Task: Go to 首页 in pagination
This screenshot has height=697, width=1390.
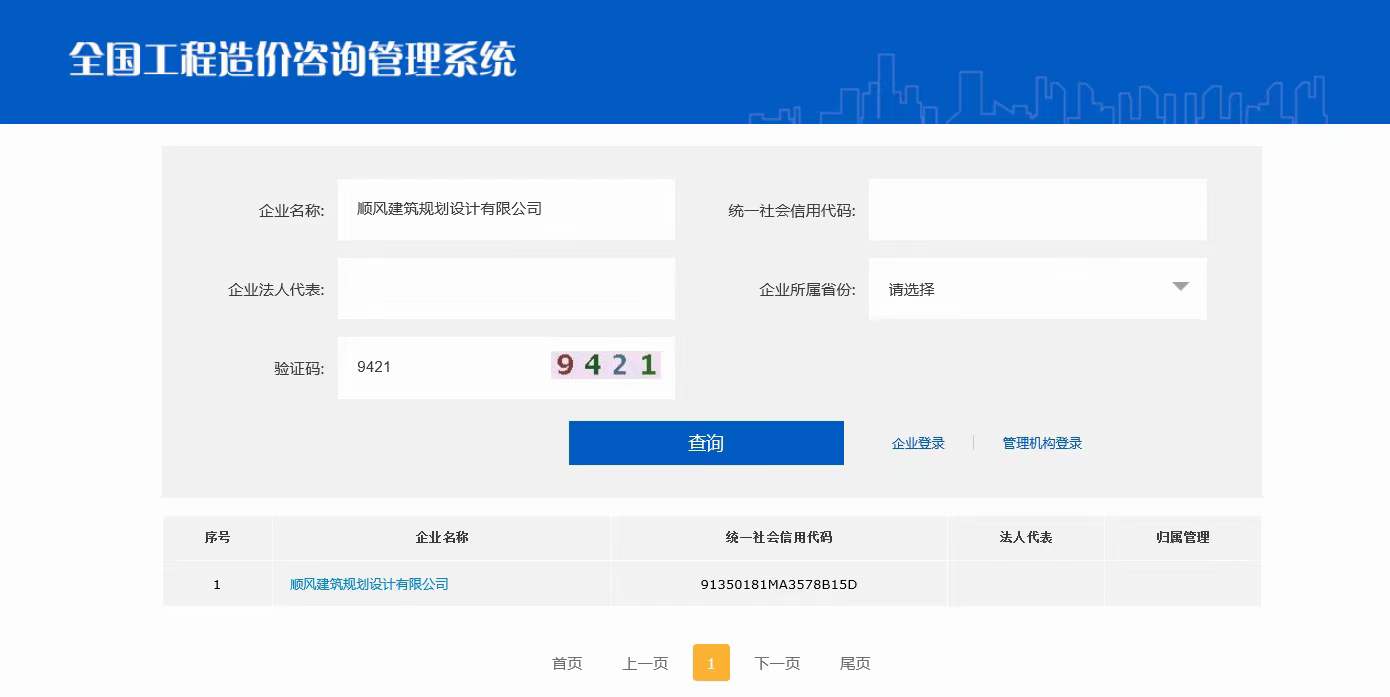Action: tap(567, 663)
